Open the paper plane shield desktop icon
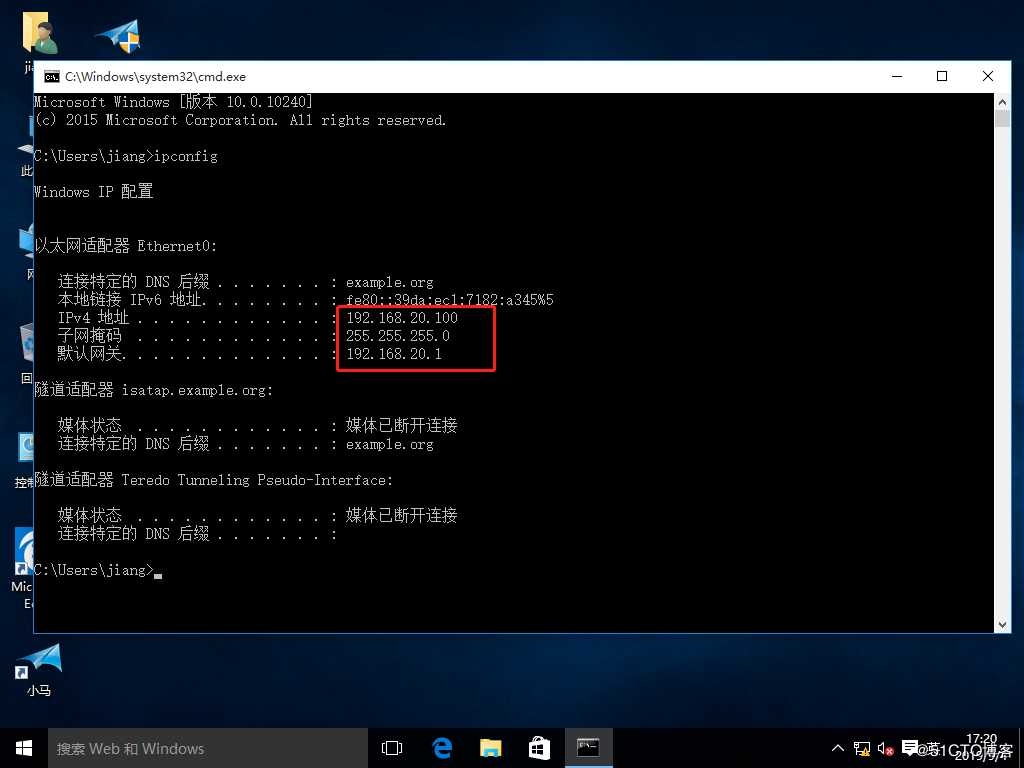Screen dimensions: 1024x768 click(120, 36)
